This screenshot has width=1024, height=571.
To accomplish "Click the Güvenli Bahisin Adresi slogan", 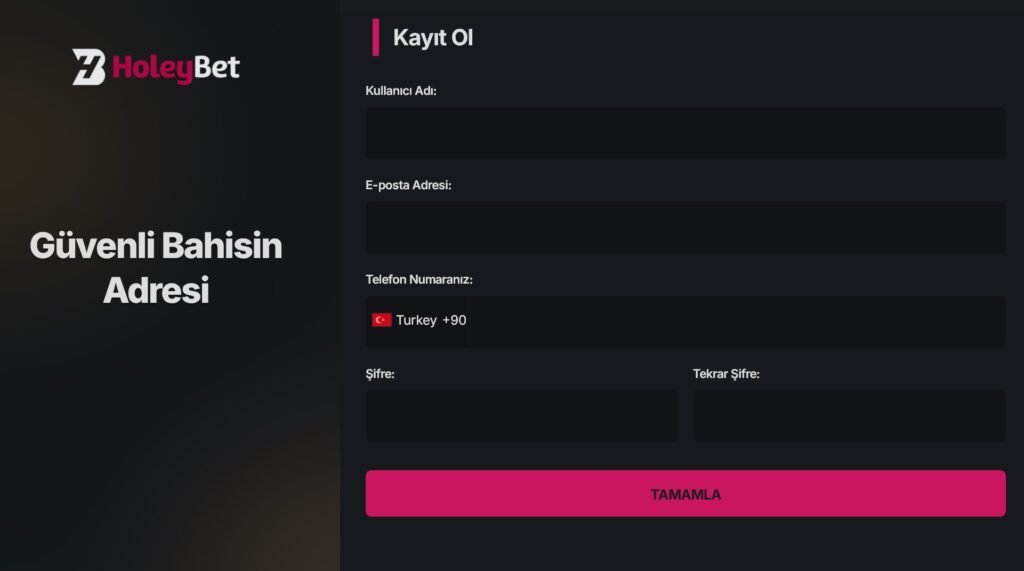I will coord(156,267).
